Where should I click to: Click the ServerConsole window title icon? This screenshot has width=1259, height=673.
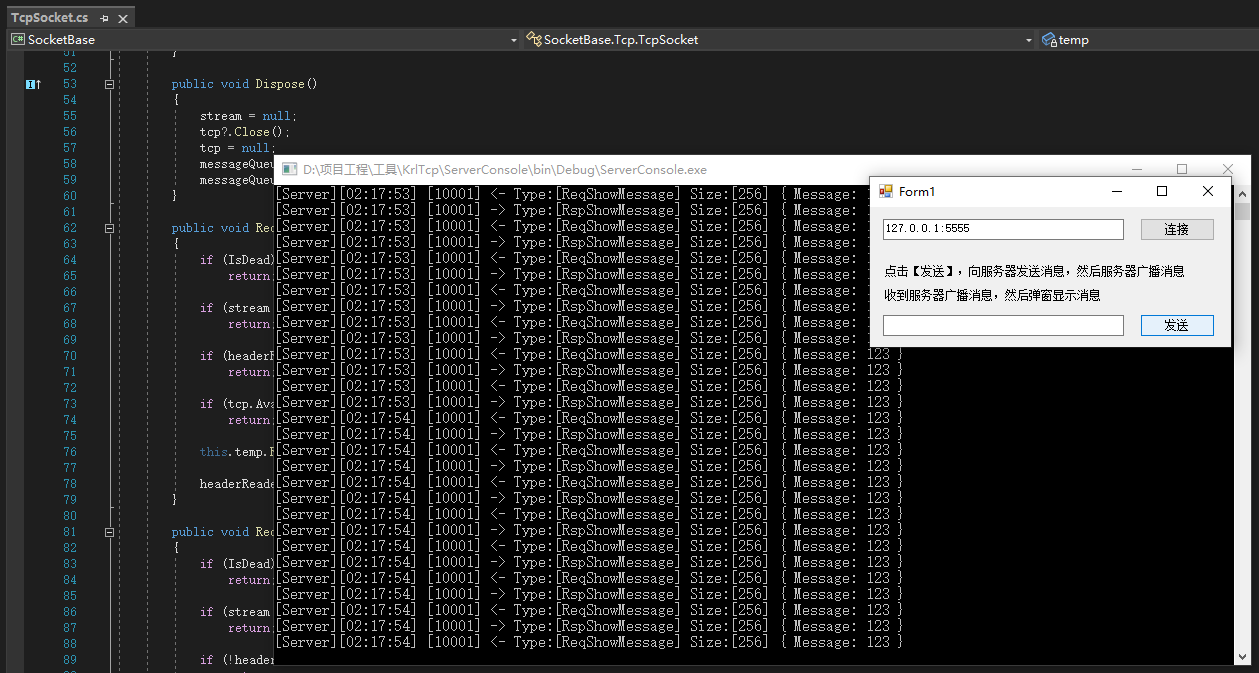coord(289,170)
